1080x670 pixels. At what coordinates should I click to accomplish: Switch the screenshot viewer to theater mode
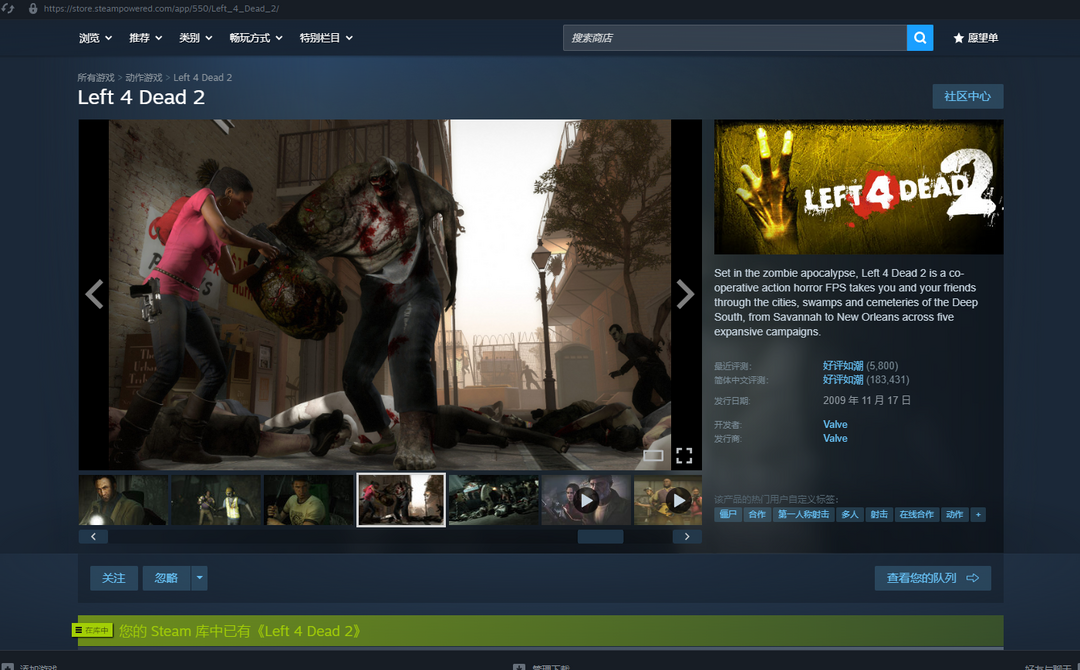click(x=653, y=455)
